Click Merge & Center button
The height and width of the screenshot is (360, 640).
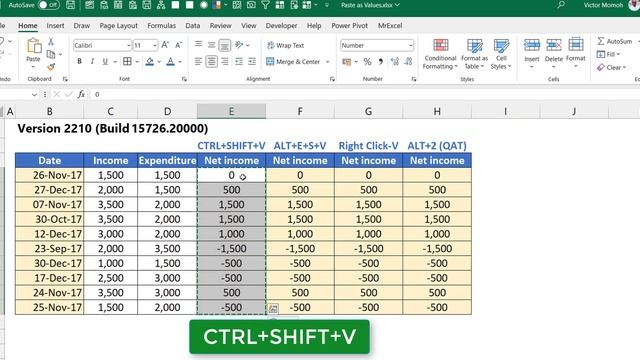[293, 62]
